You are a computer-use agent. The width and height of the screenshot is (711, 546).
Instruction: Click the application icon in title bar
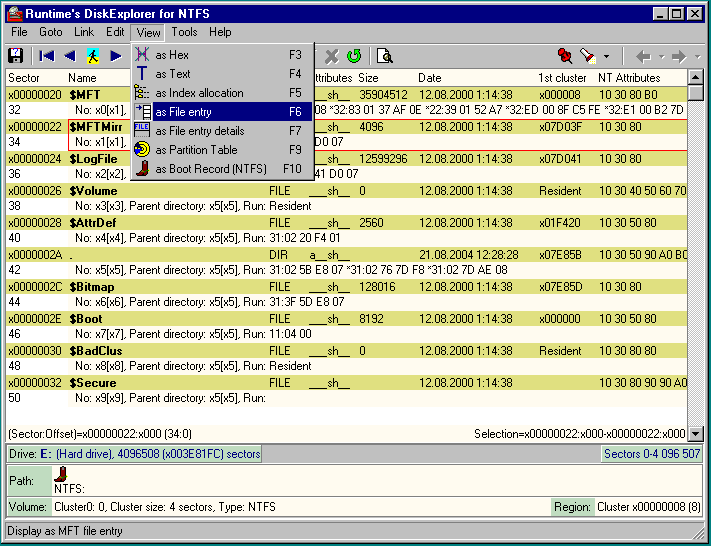(x=15, y=14)
